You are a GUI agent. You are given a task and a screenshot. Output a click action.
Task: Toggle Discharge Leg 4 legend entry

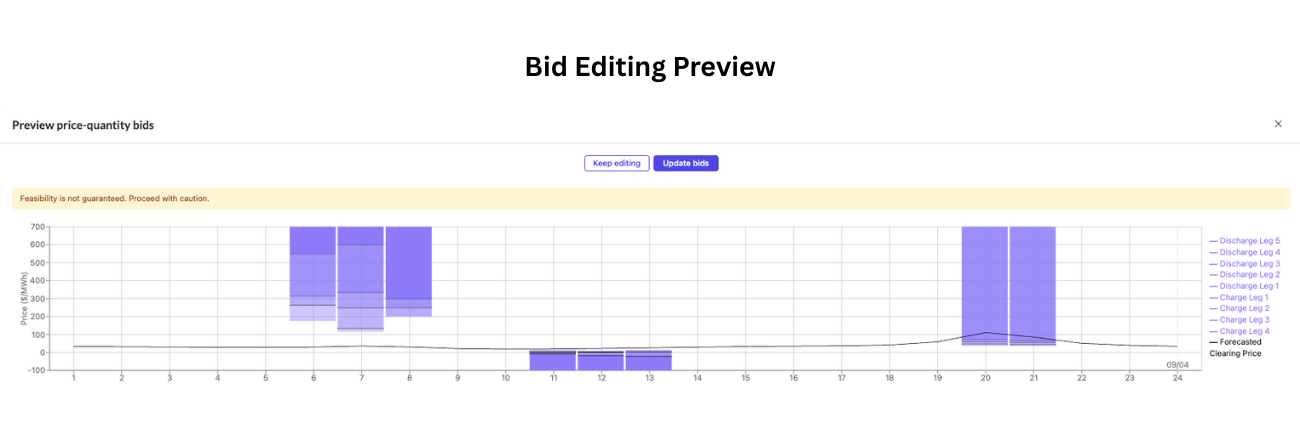point(1244,252)
